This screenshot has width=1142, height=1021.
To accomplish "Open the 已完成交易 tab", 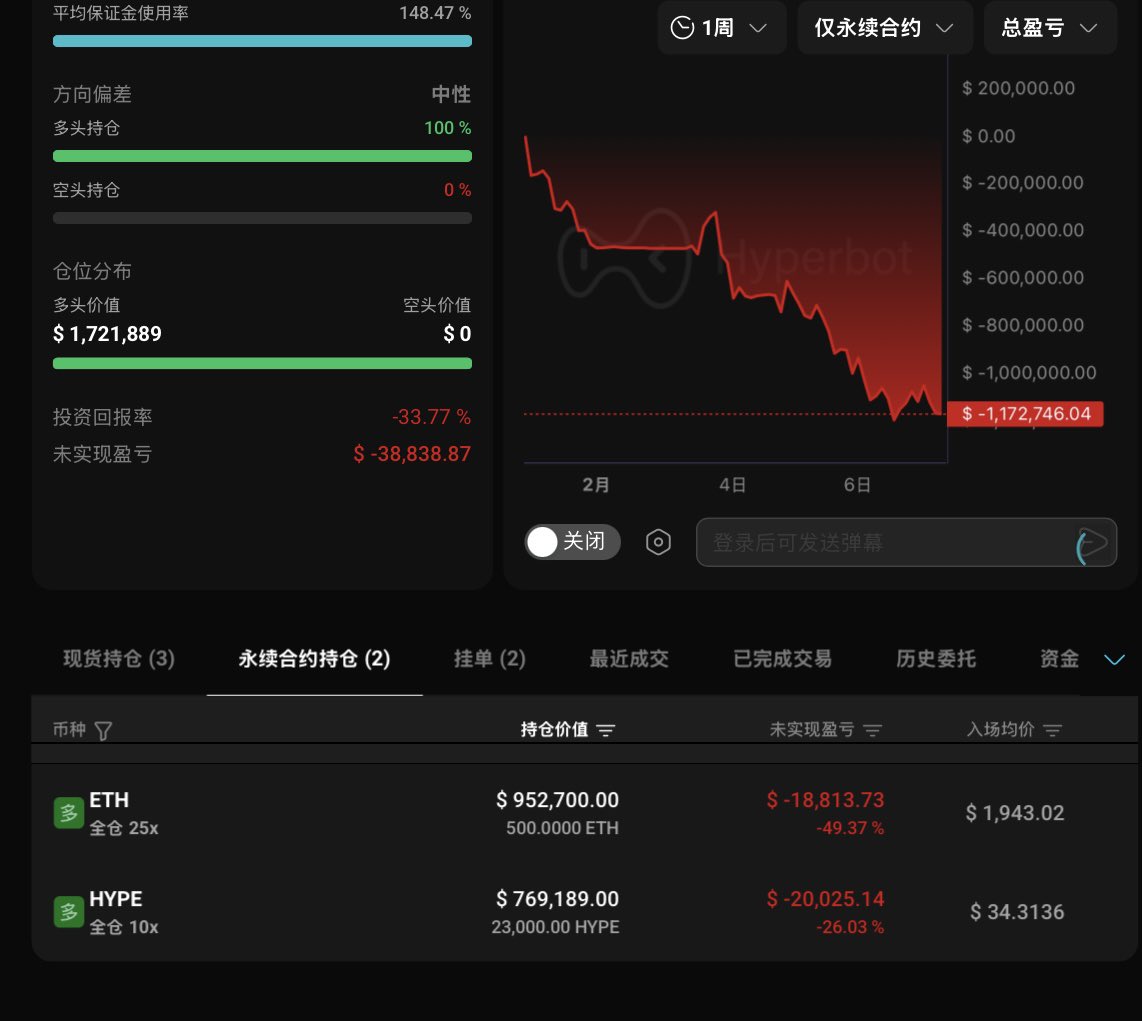I will (x=782, y=659).
